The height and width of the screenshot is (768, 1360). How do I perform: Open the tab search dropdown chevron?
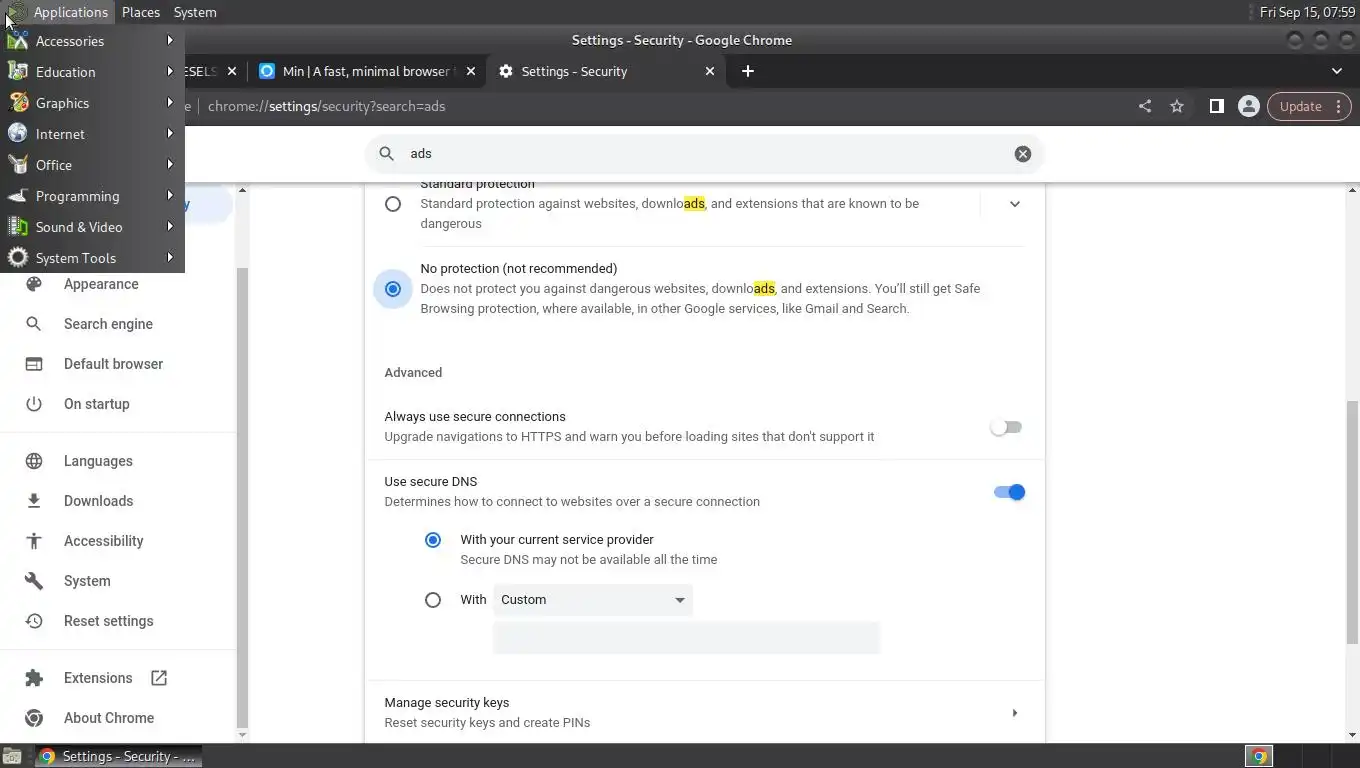pos(1337,71)
